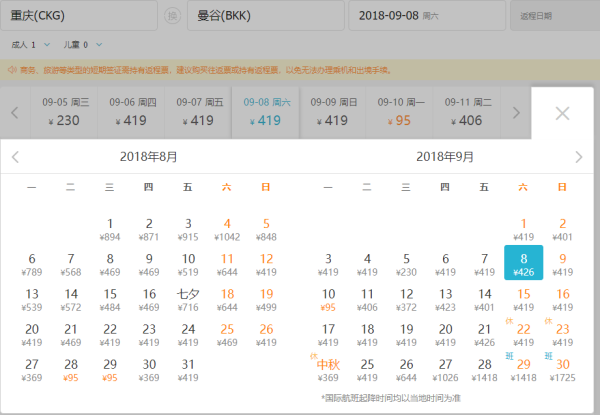Click the 2018年8月 month heading

pyautogui.click(x=148, y=157)
